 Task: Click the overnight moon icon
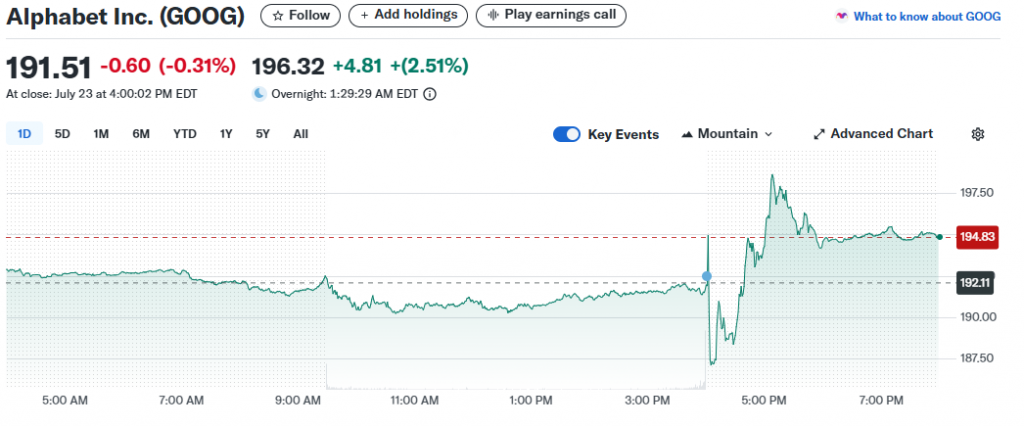260,94
